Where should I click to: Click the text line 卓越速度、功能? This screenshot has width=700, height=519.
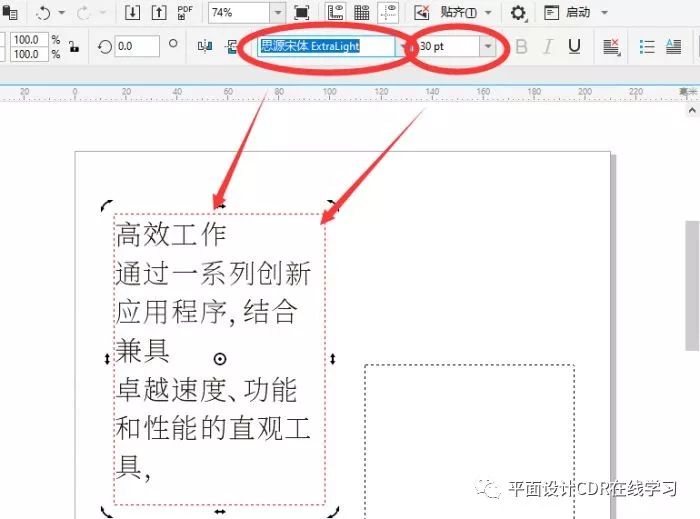pos(206,389)
